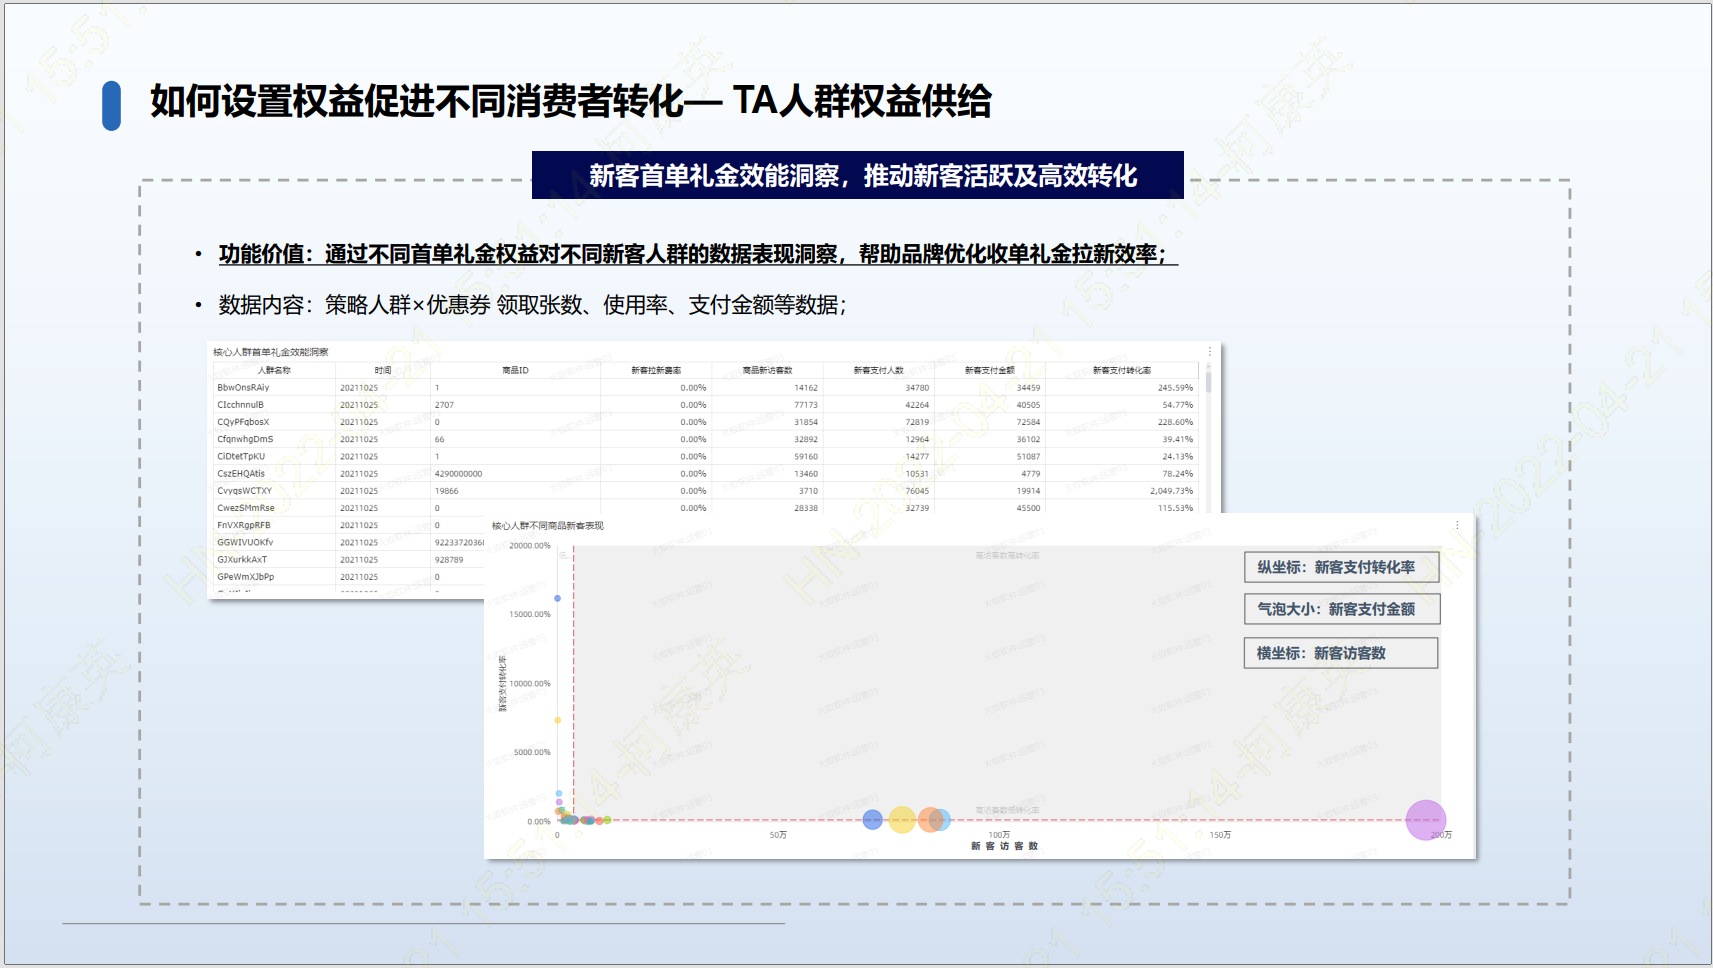
Task: Click the 2707 product ID cell
Action: (x=444, y=405)
